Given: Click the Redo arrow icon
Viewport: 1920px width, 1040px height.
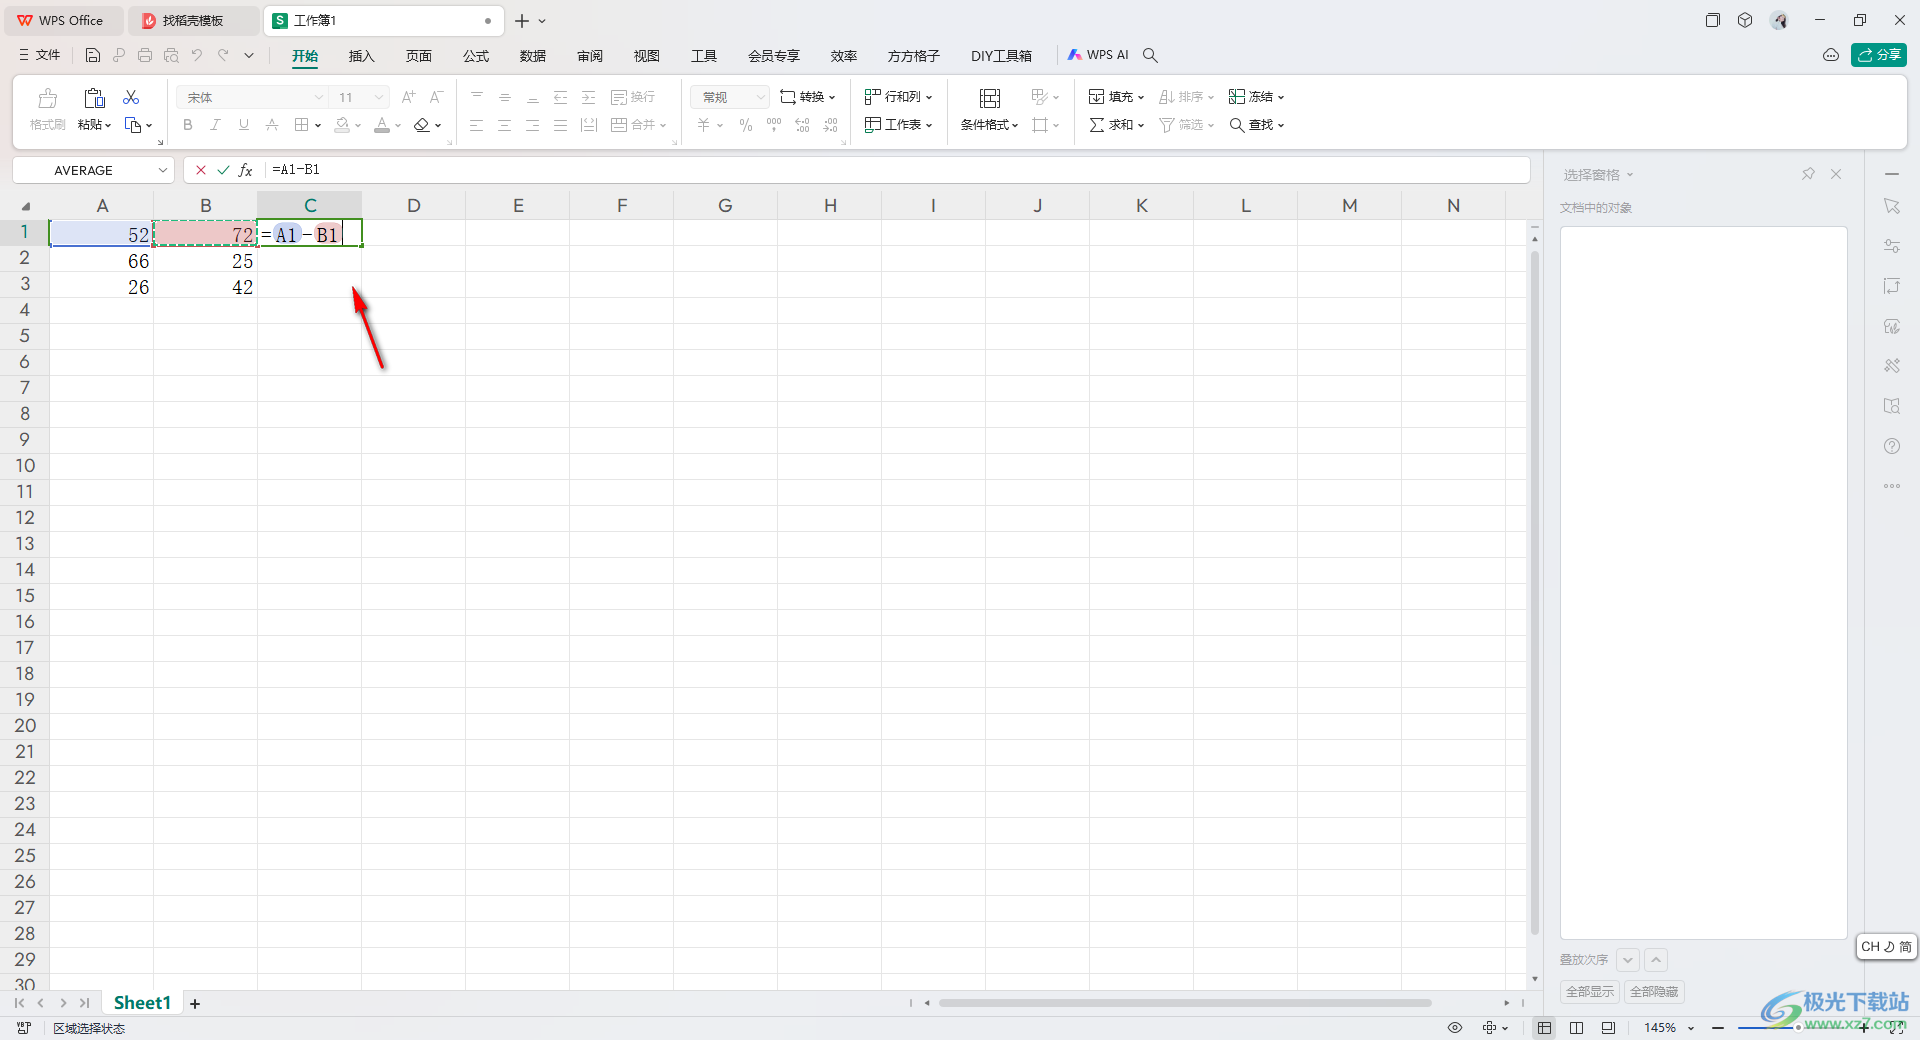Looking at the screenshot, I should point(223,55).
